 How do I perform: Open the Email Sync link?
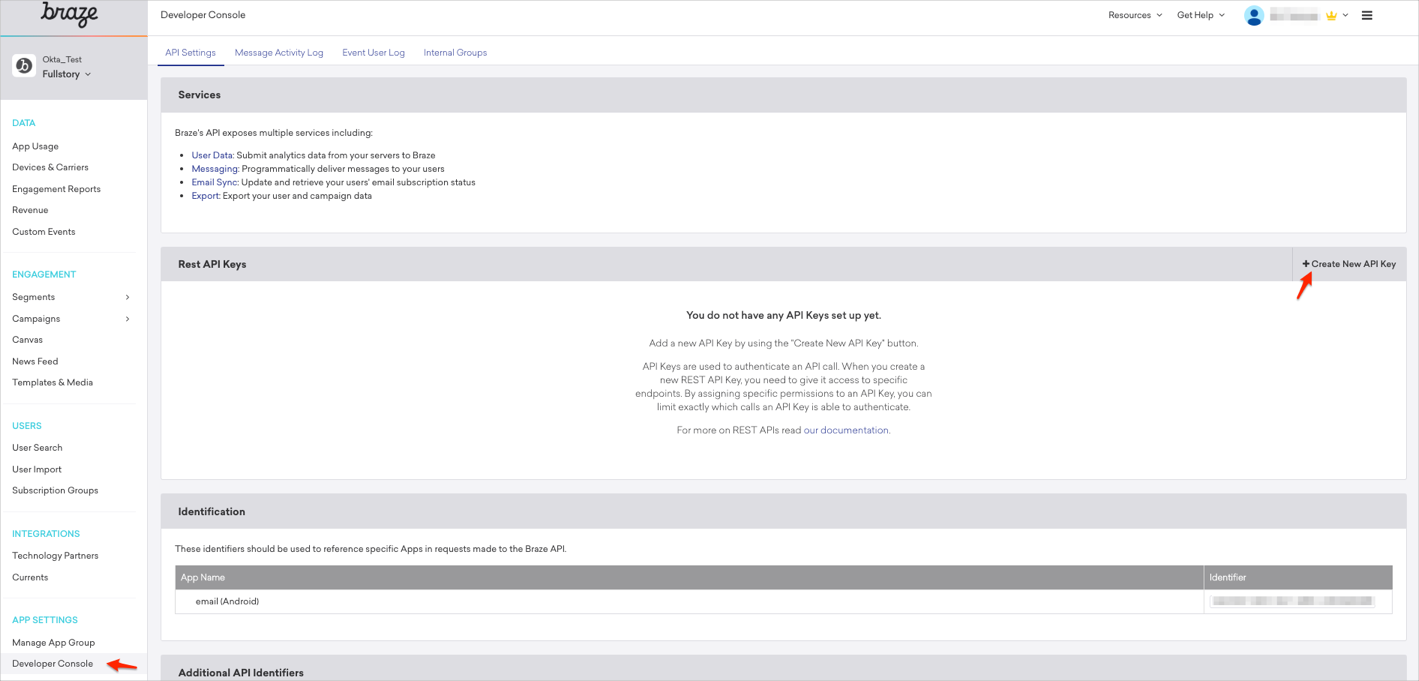[x=214, y=183]
